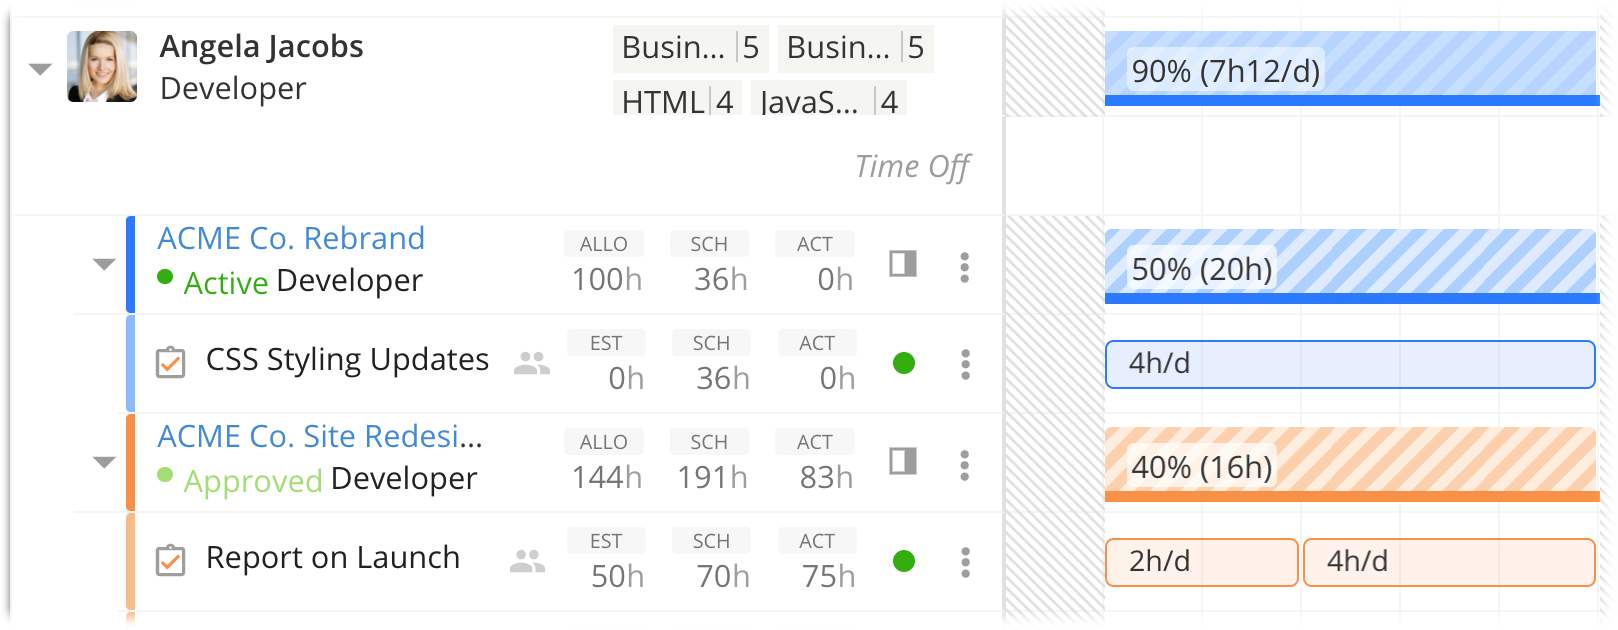Open the ACME Co. Rebrand three-dot menu
1618x630 pixels.
(964, 267)
